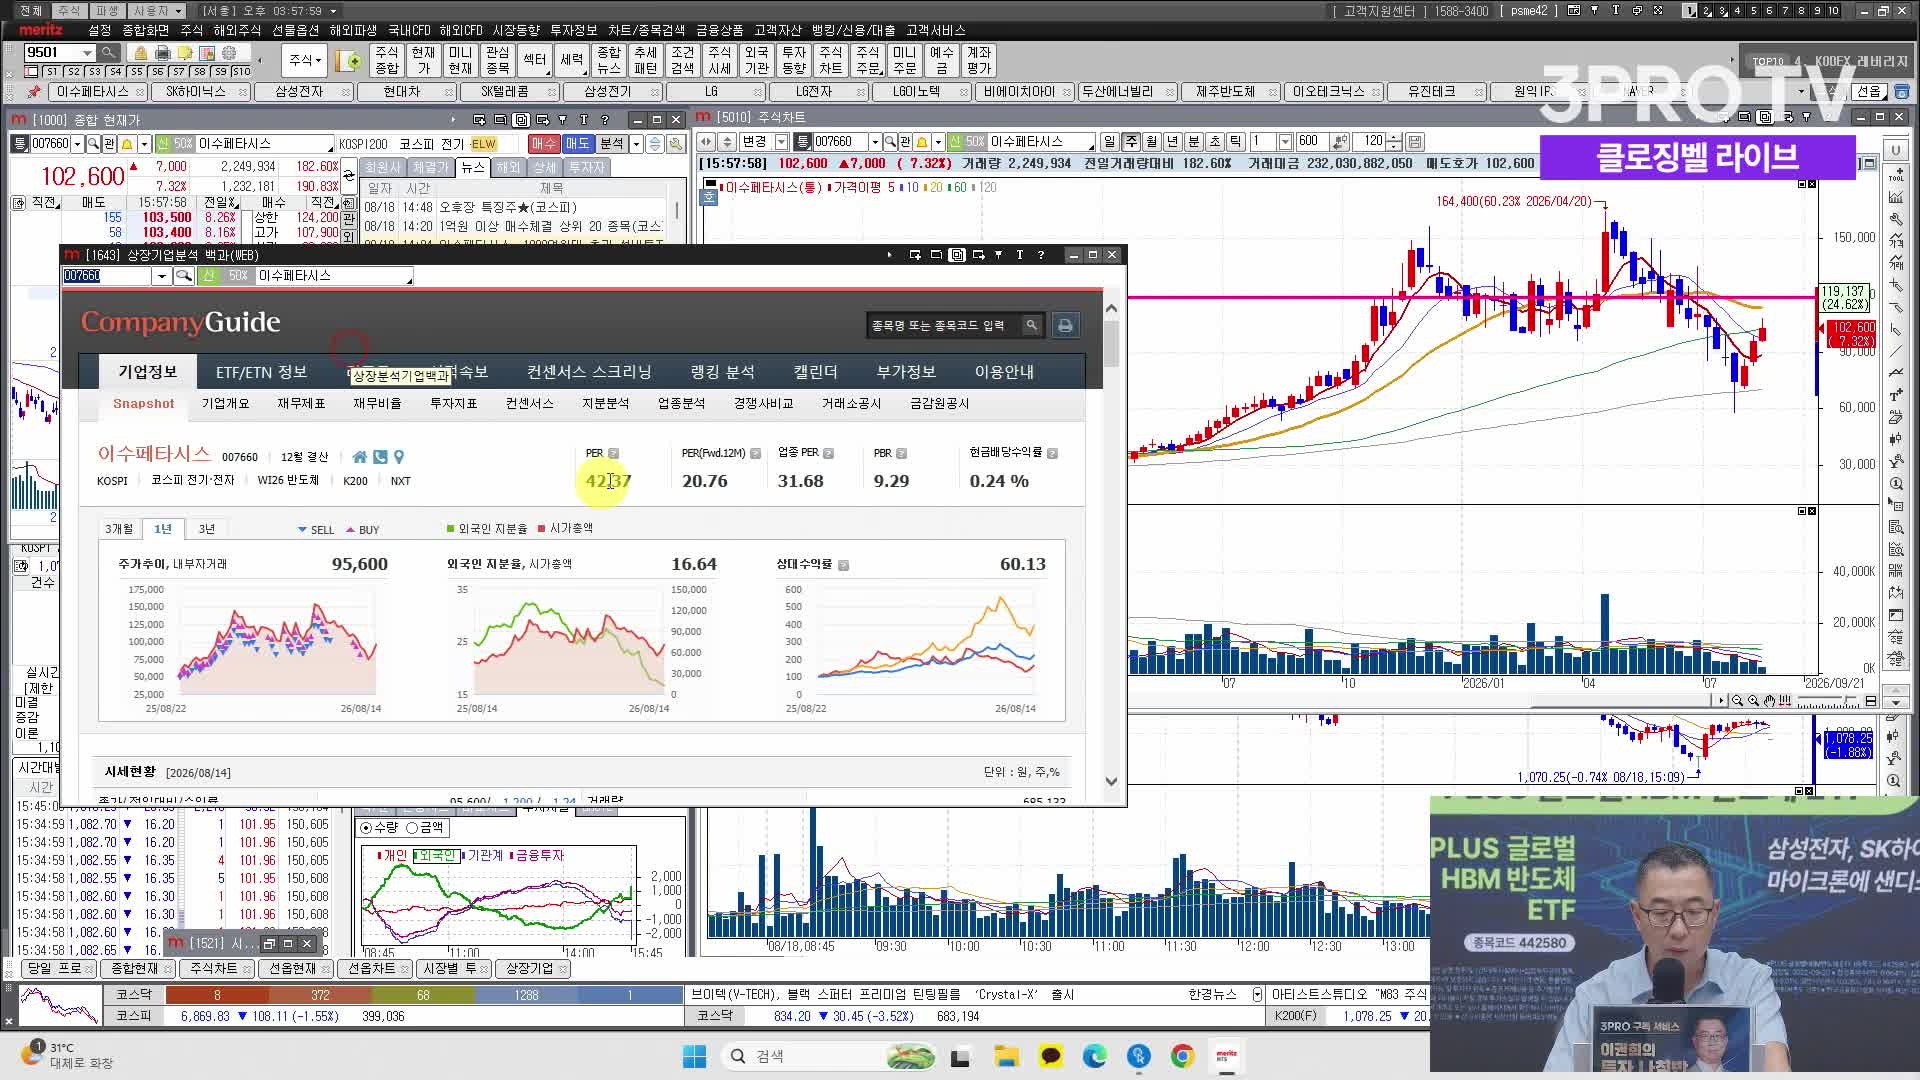Click the search icon beside 9501 box

click(109, 53)
